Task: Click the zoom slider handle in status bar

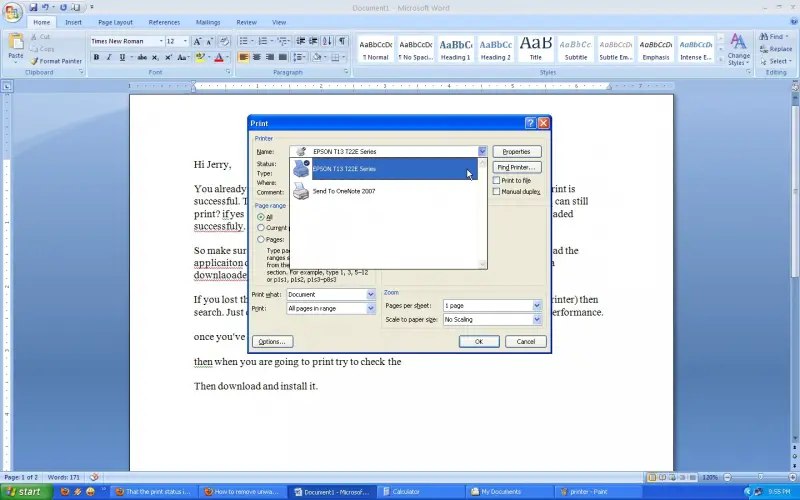Action: point(760,478)
